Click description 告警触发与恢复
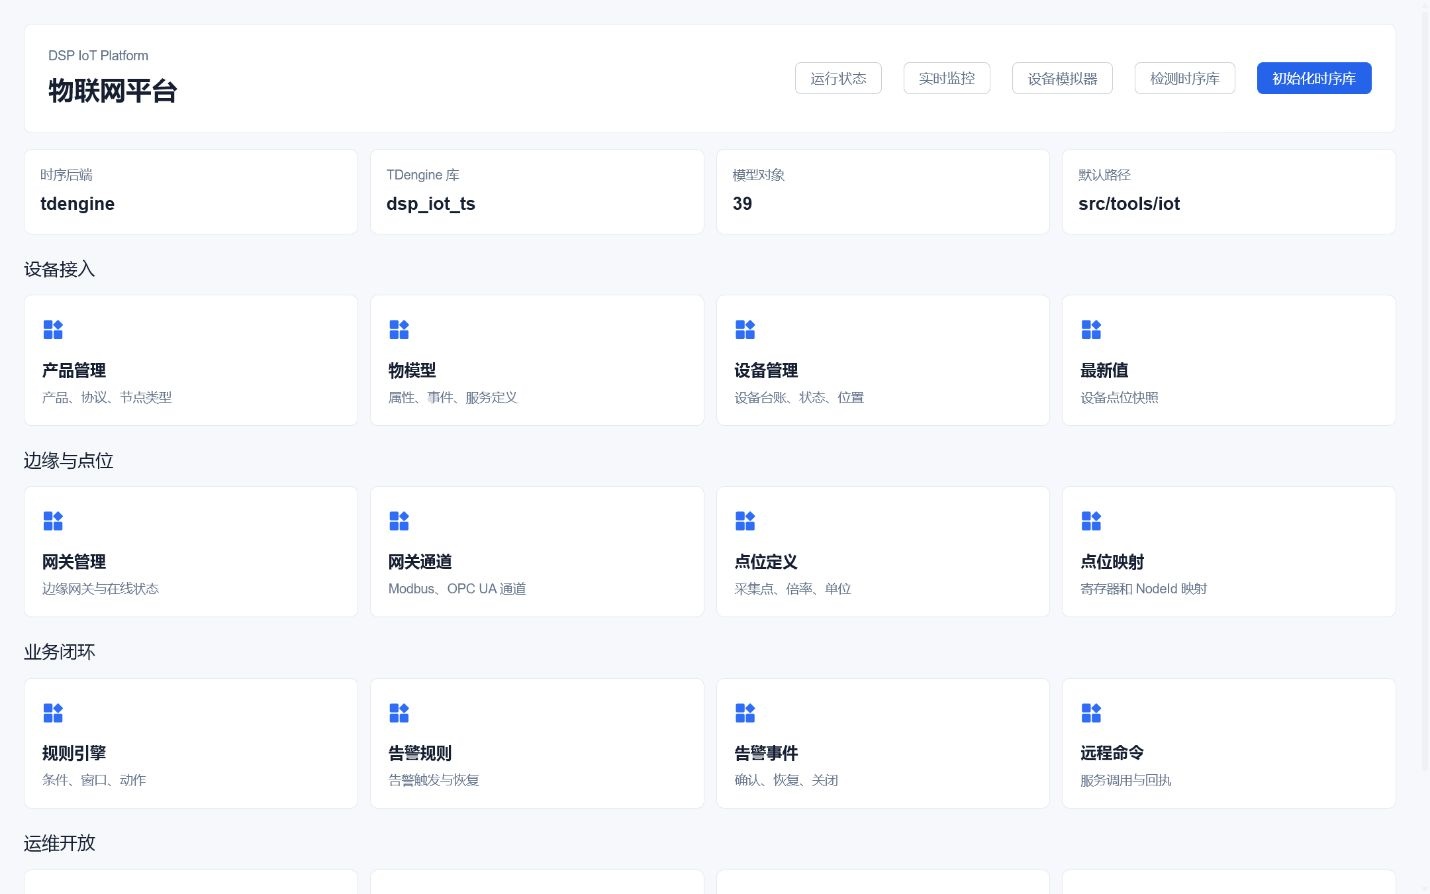The image size is (1430, 894). [x=434, y=780]
